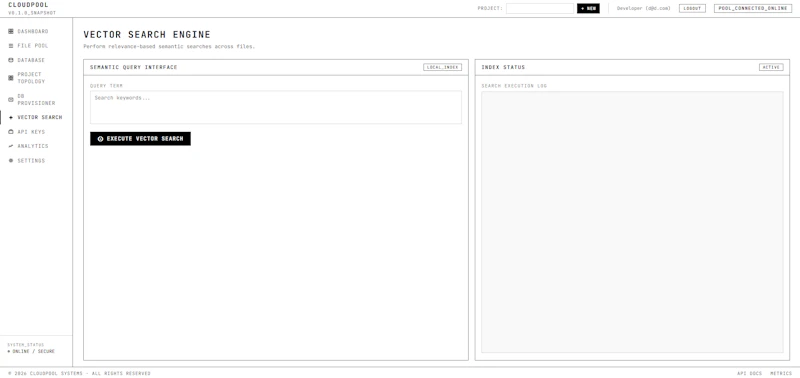Focus the Project input field
The width and height of the screenshot is (800, 378).
coord(540,9)
